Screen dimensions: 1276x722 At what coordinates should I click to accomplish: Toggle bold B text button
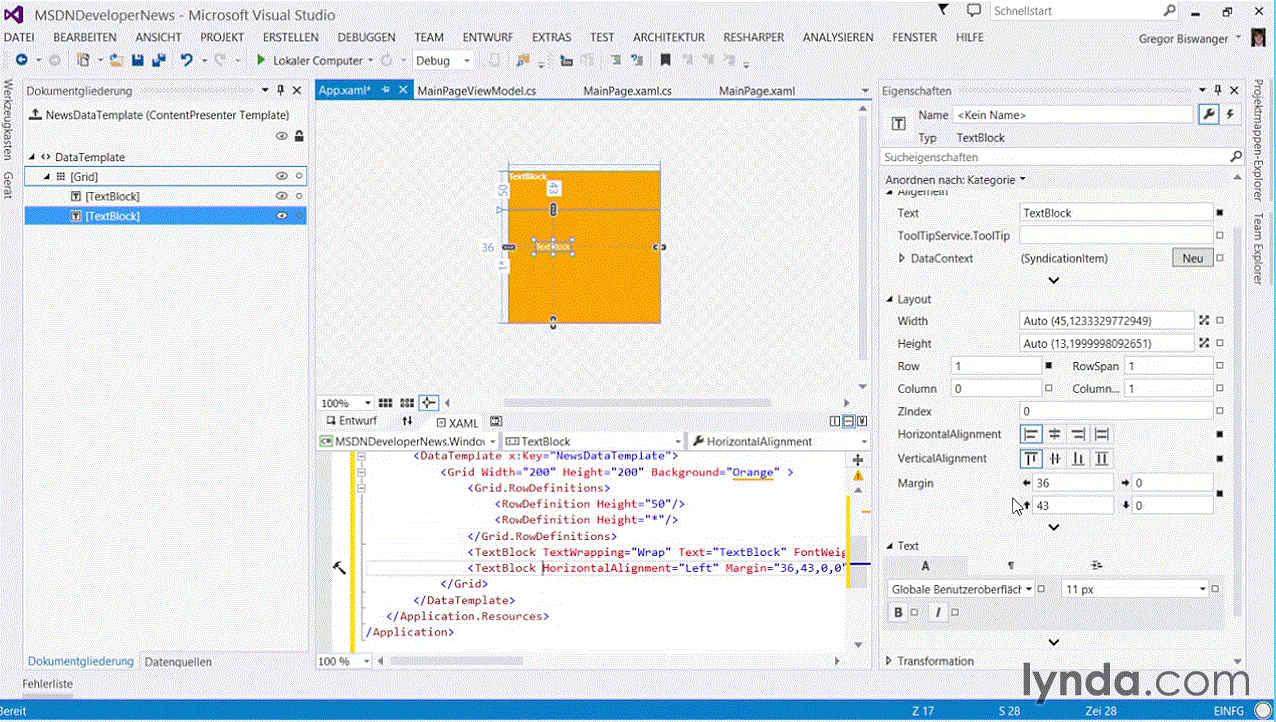[x=898, y=612]
